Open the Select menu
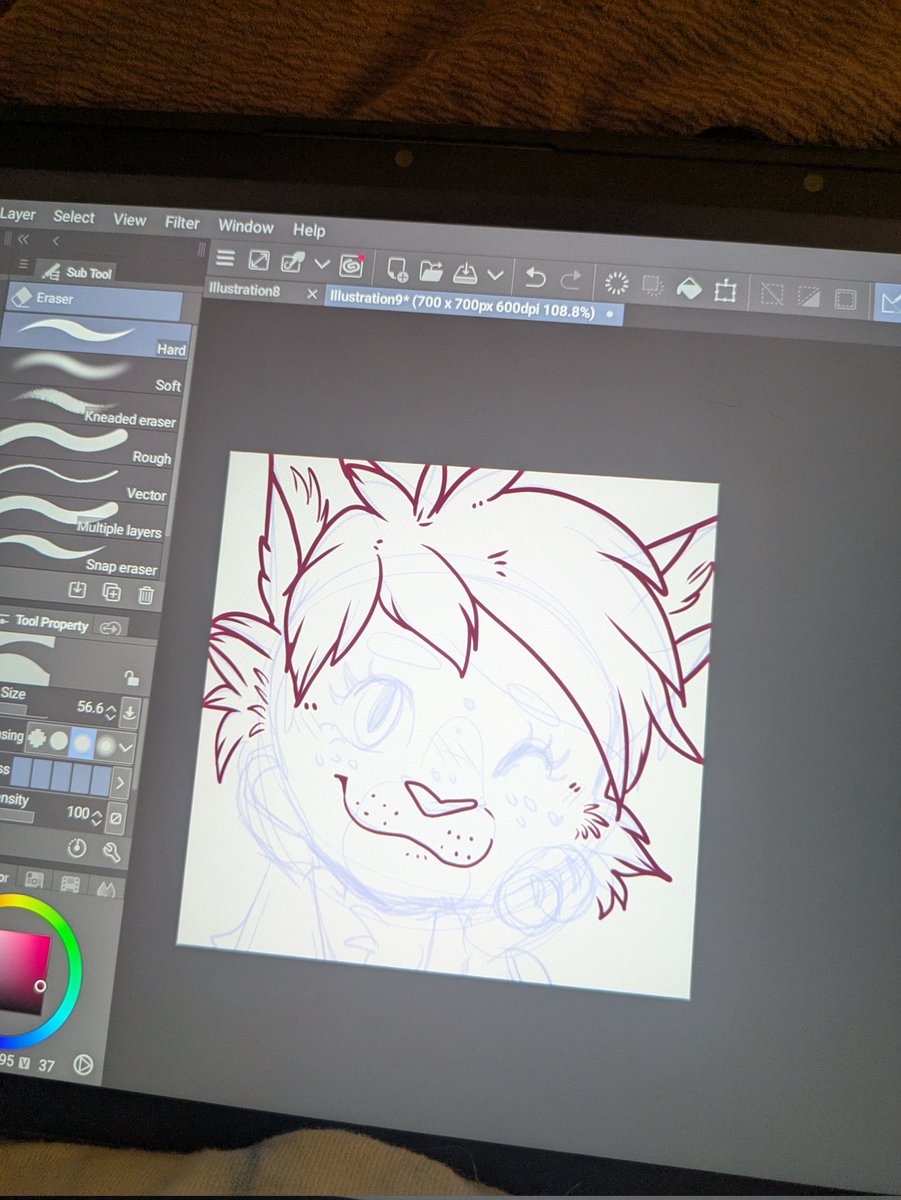This screenshot has width=901, height=1200. click(74, 217)
